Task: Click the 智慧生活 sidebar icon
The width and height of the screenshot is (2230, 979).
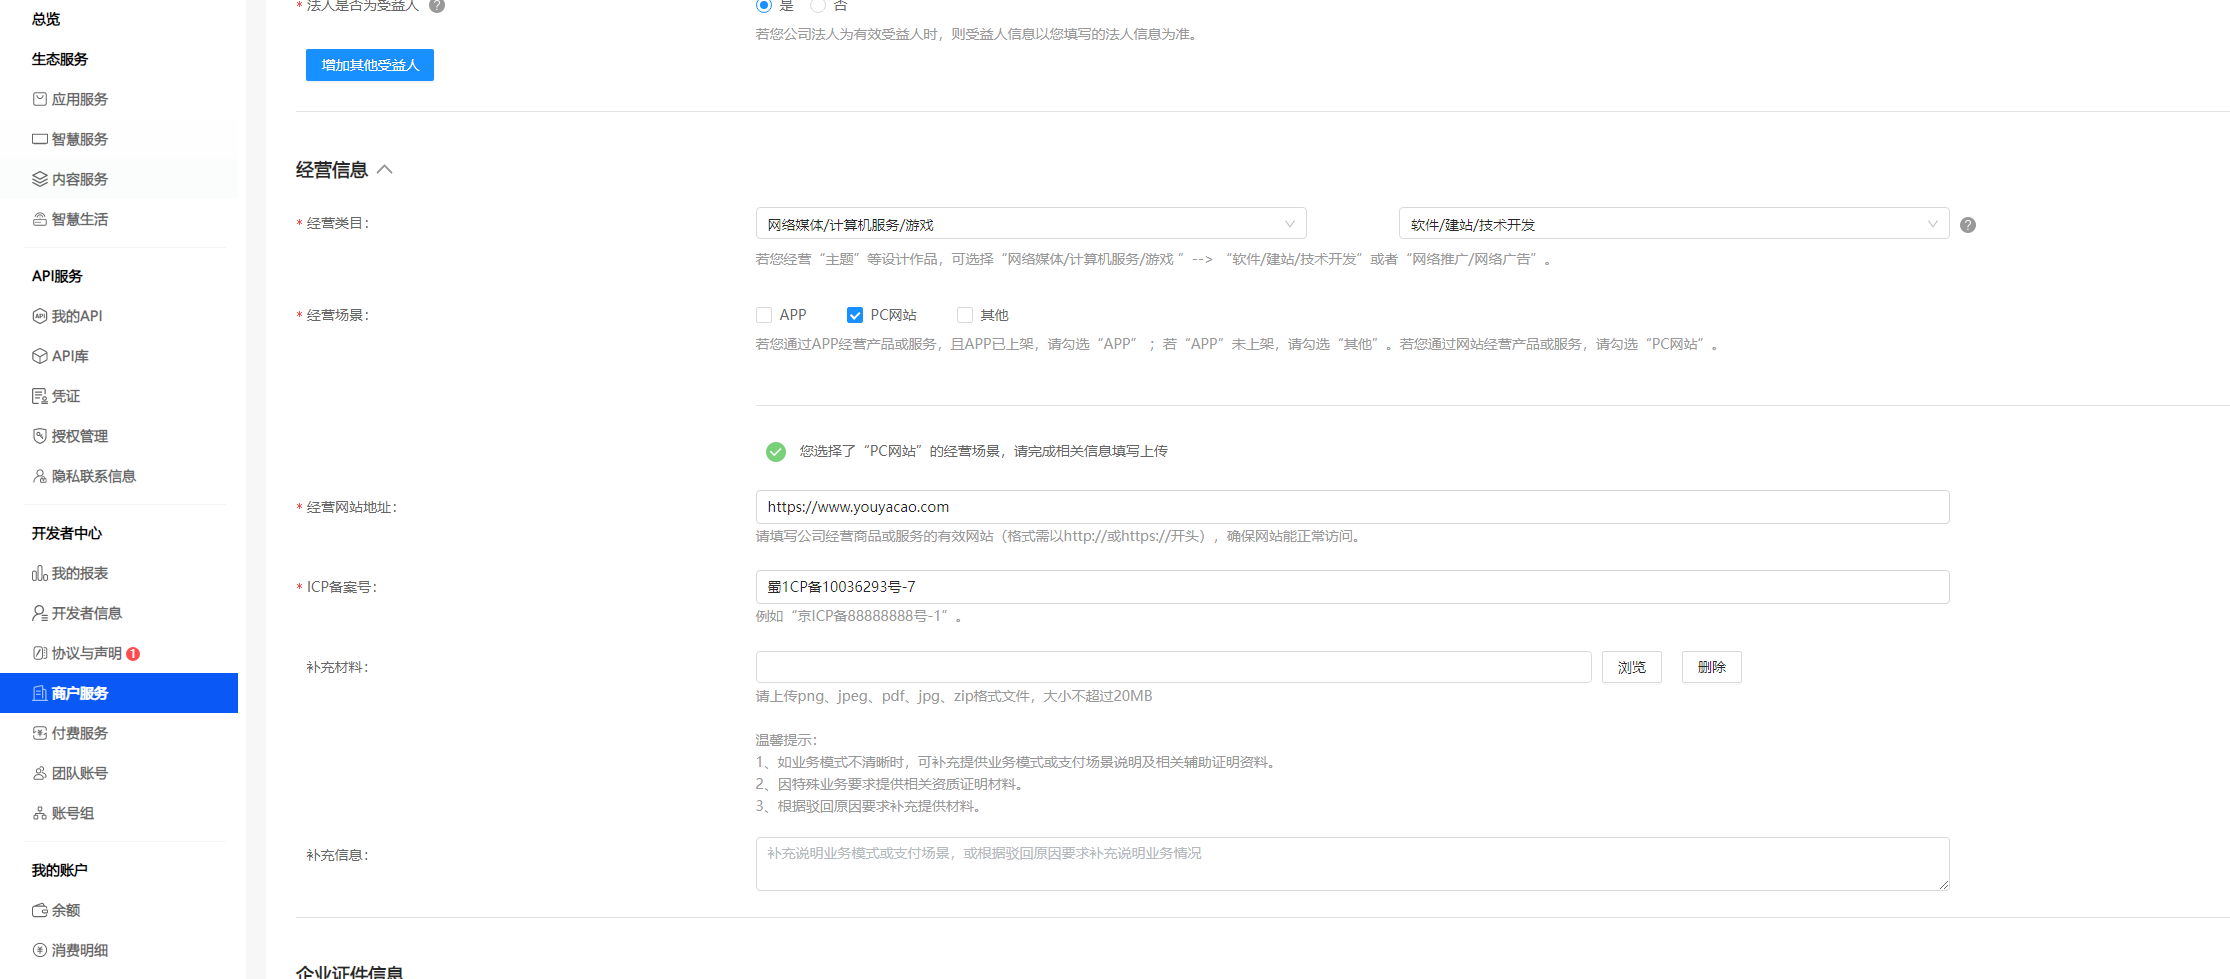Action: 40,219
